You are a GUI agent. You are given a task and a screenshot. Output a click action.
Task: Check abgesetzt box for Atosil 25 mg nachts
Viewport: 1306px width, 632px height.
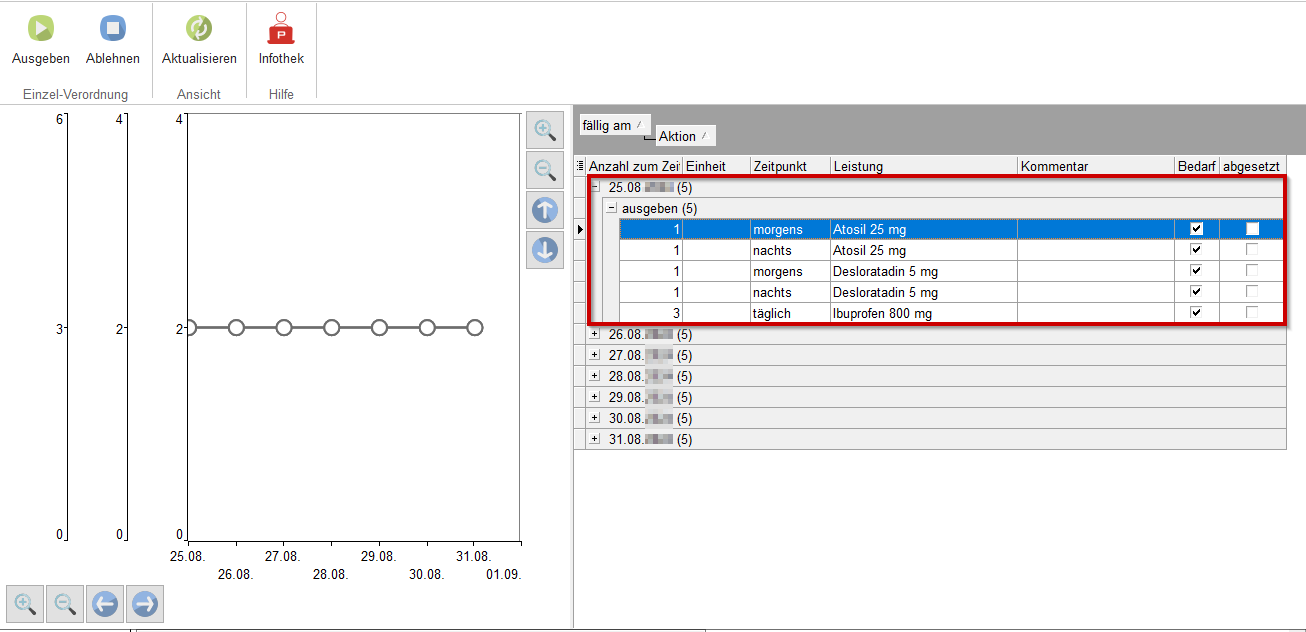point(1252,250)
